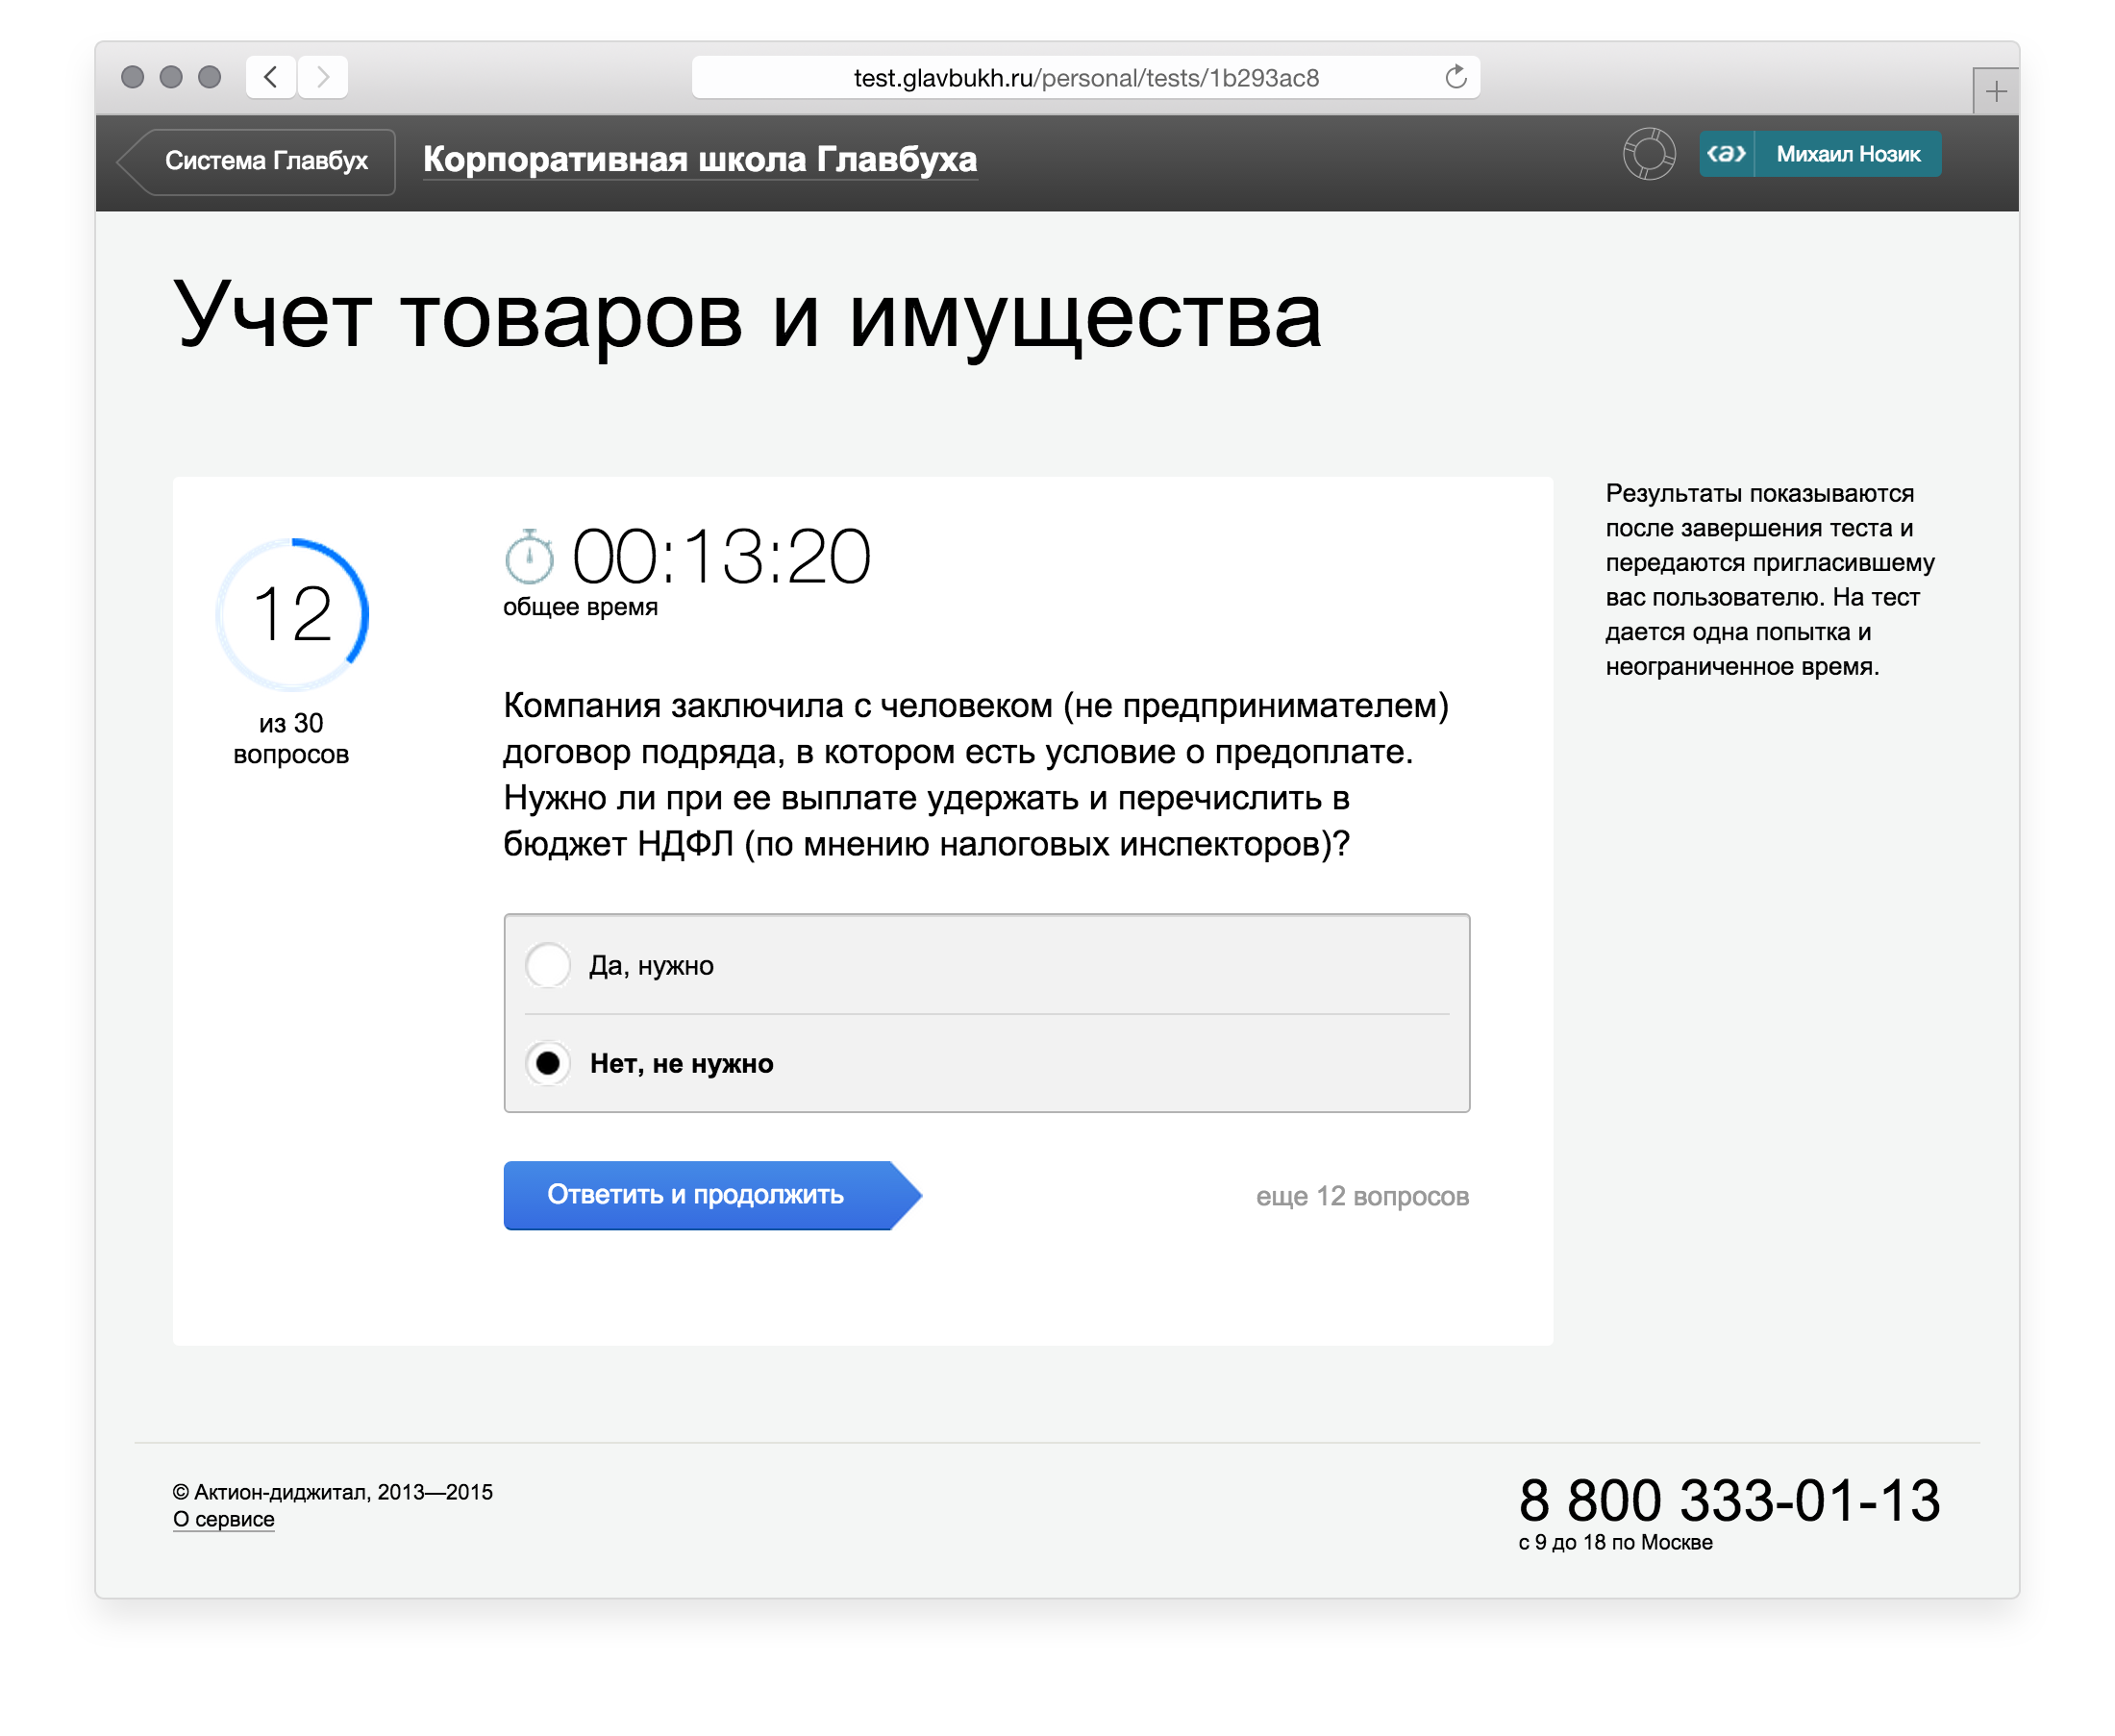Open 'Корпоративная школа Главбуха' header link

[699, 160]
